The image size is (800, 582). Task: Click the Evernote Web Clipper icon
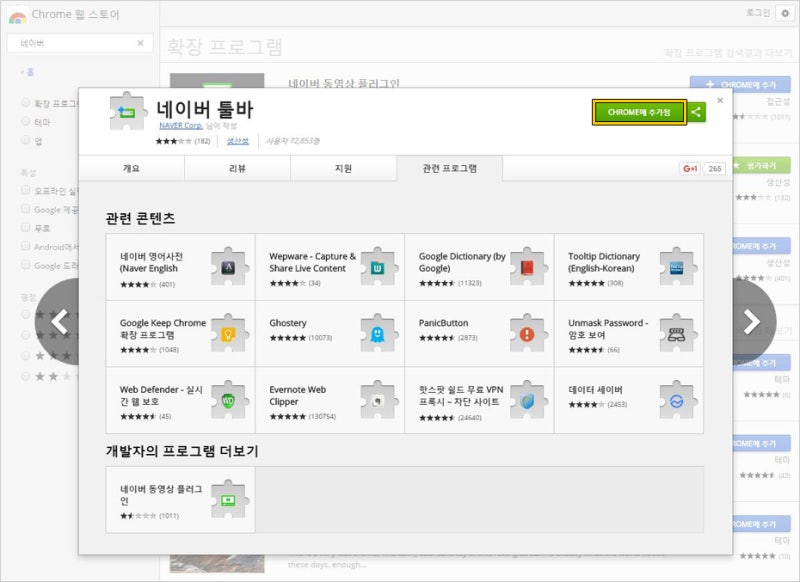click(x=378, y=400)
